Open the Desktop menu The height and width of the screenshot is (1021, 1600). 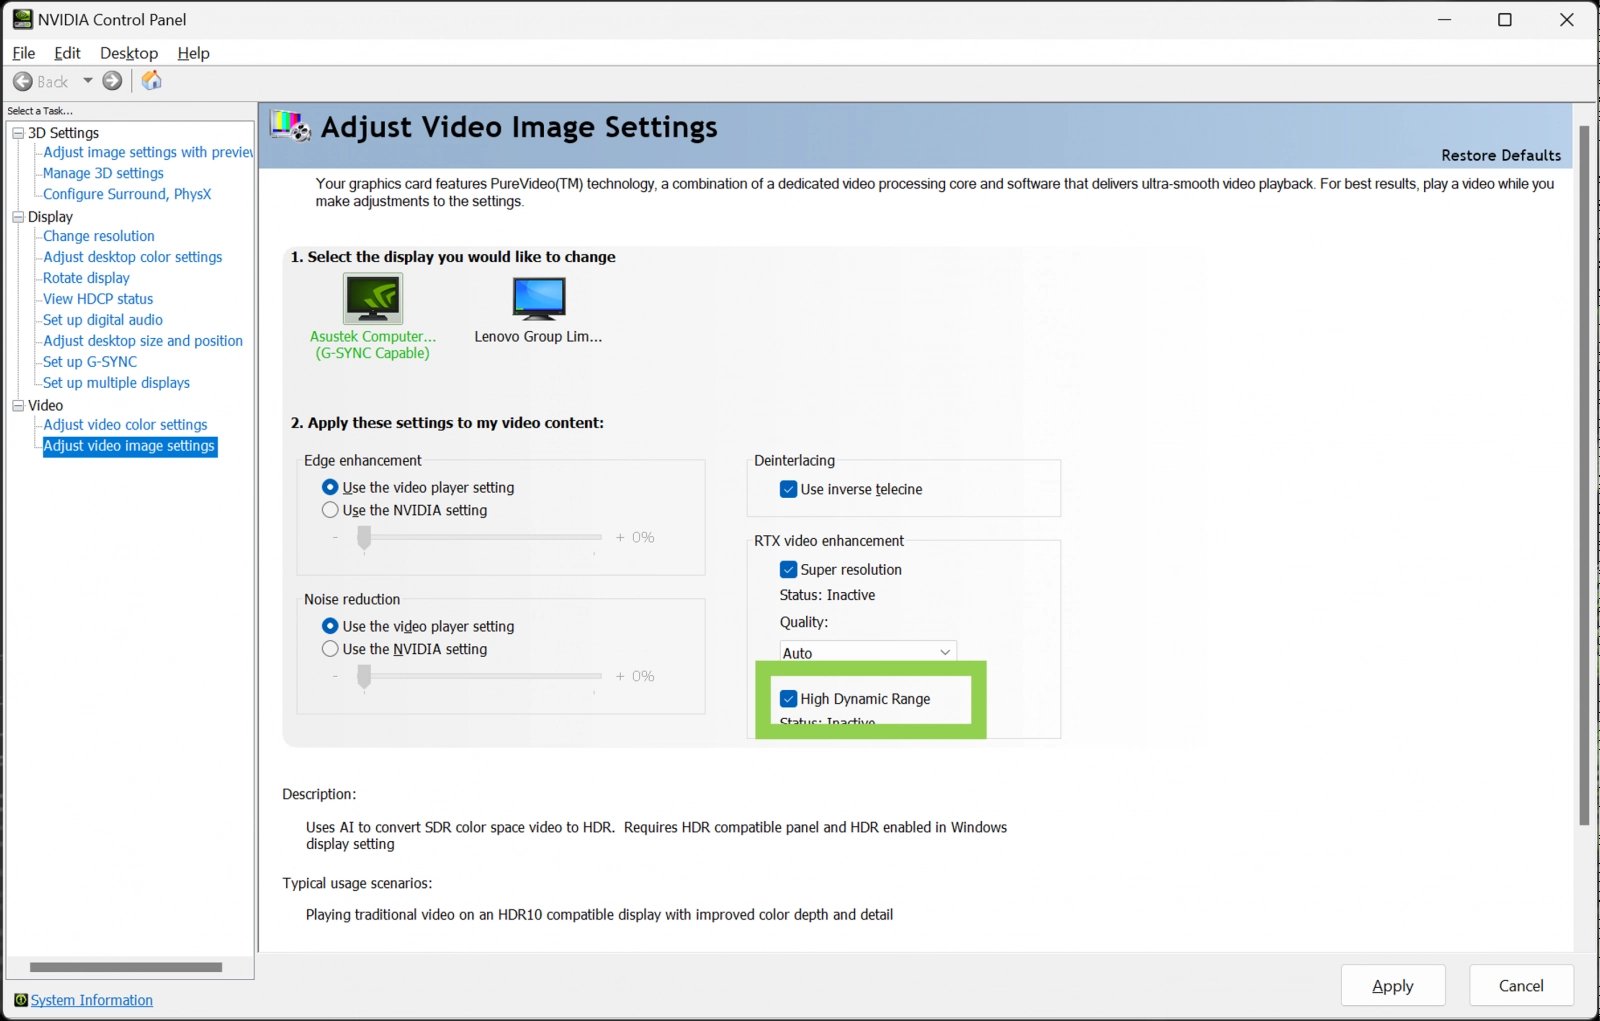tap(129, 53)
